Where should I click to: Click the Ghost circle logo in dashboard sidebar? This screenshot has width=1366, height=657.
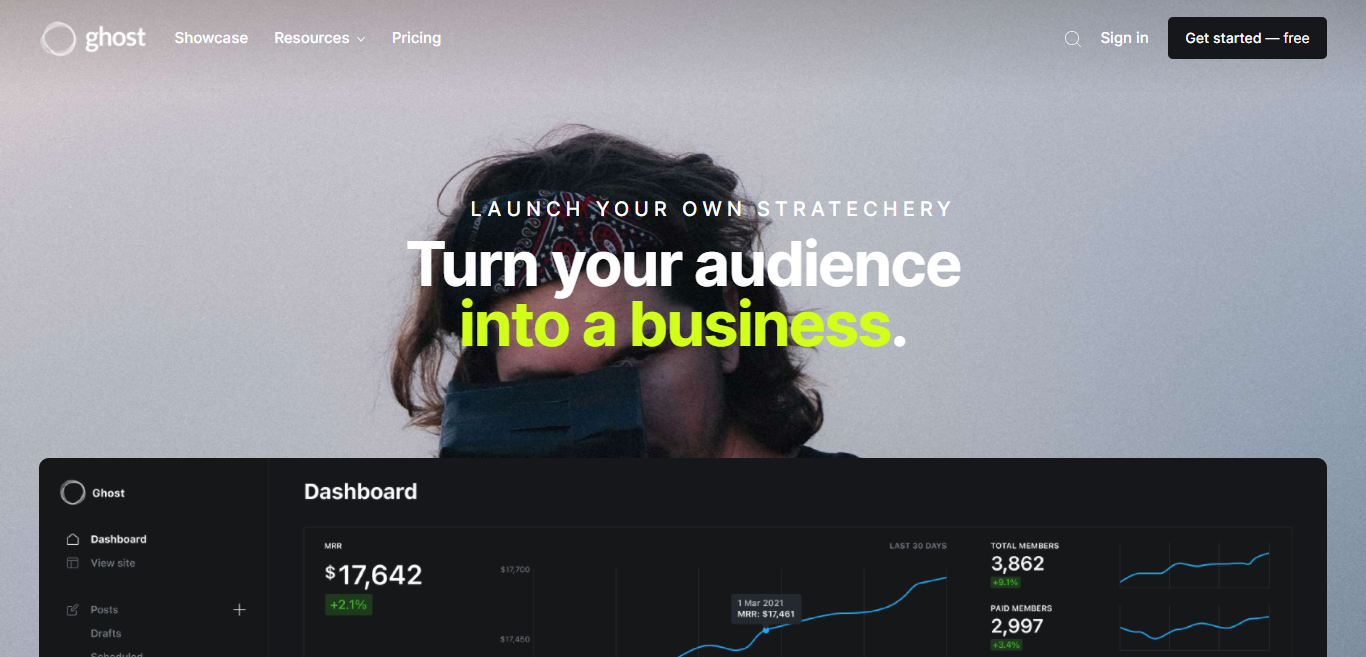tap(73, 492)
